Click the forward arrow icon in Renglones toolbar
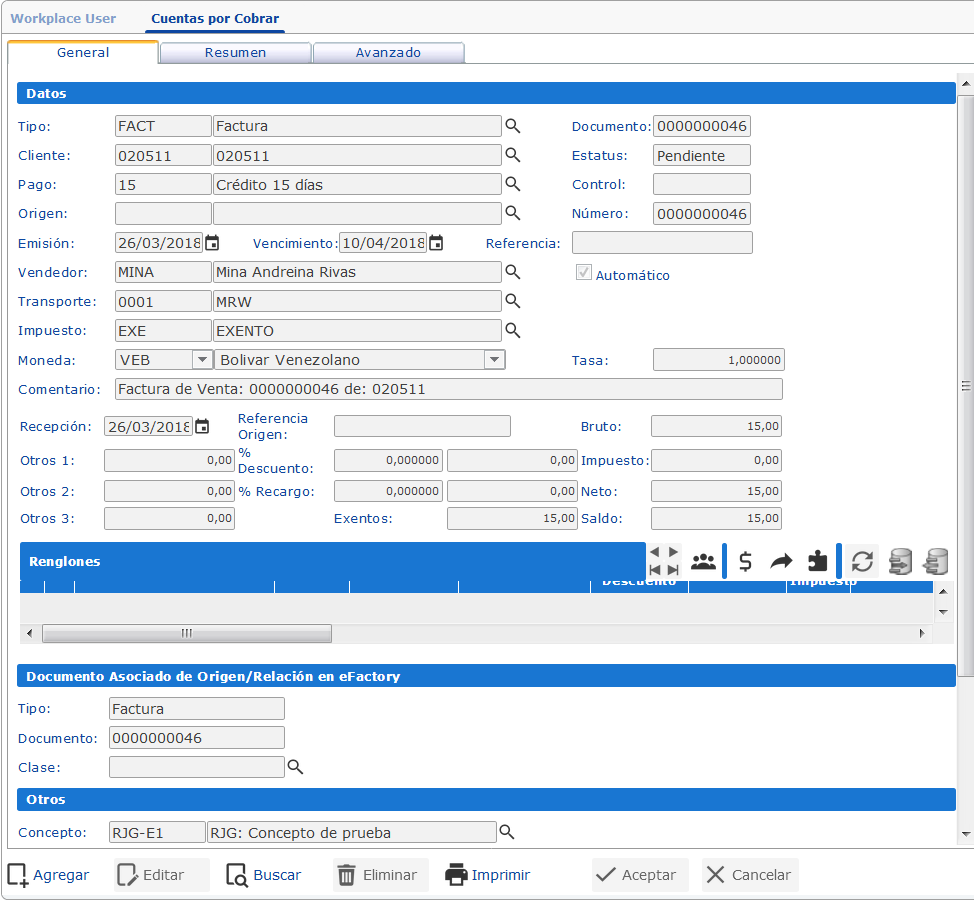The height and width of the screenshot is (902, 974). point(781,562)
